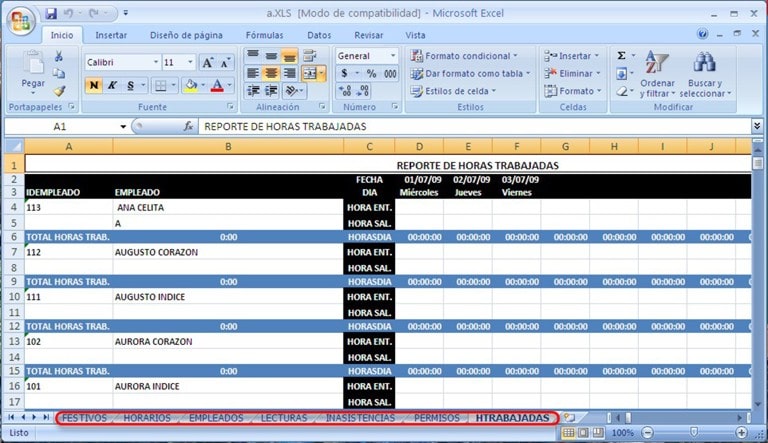Toggle underline with the S button

[130, 86]
